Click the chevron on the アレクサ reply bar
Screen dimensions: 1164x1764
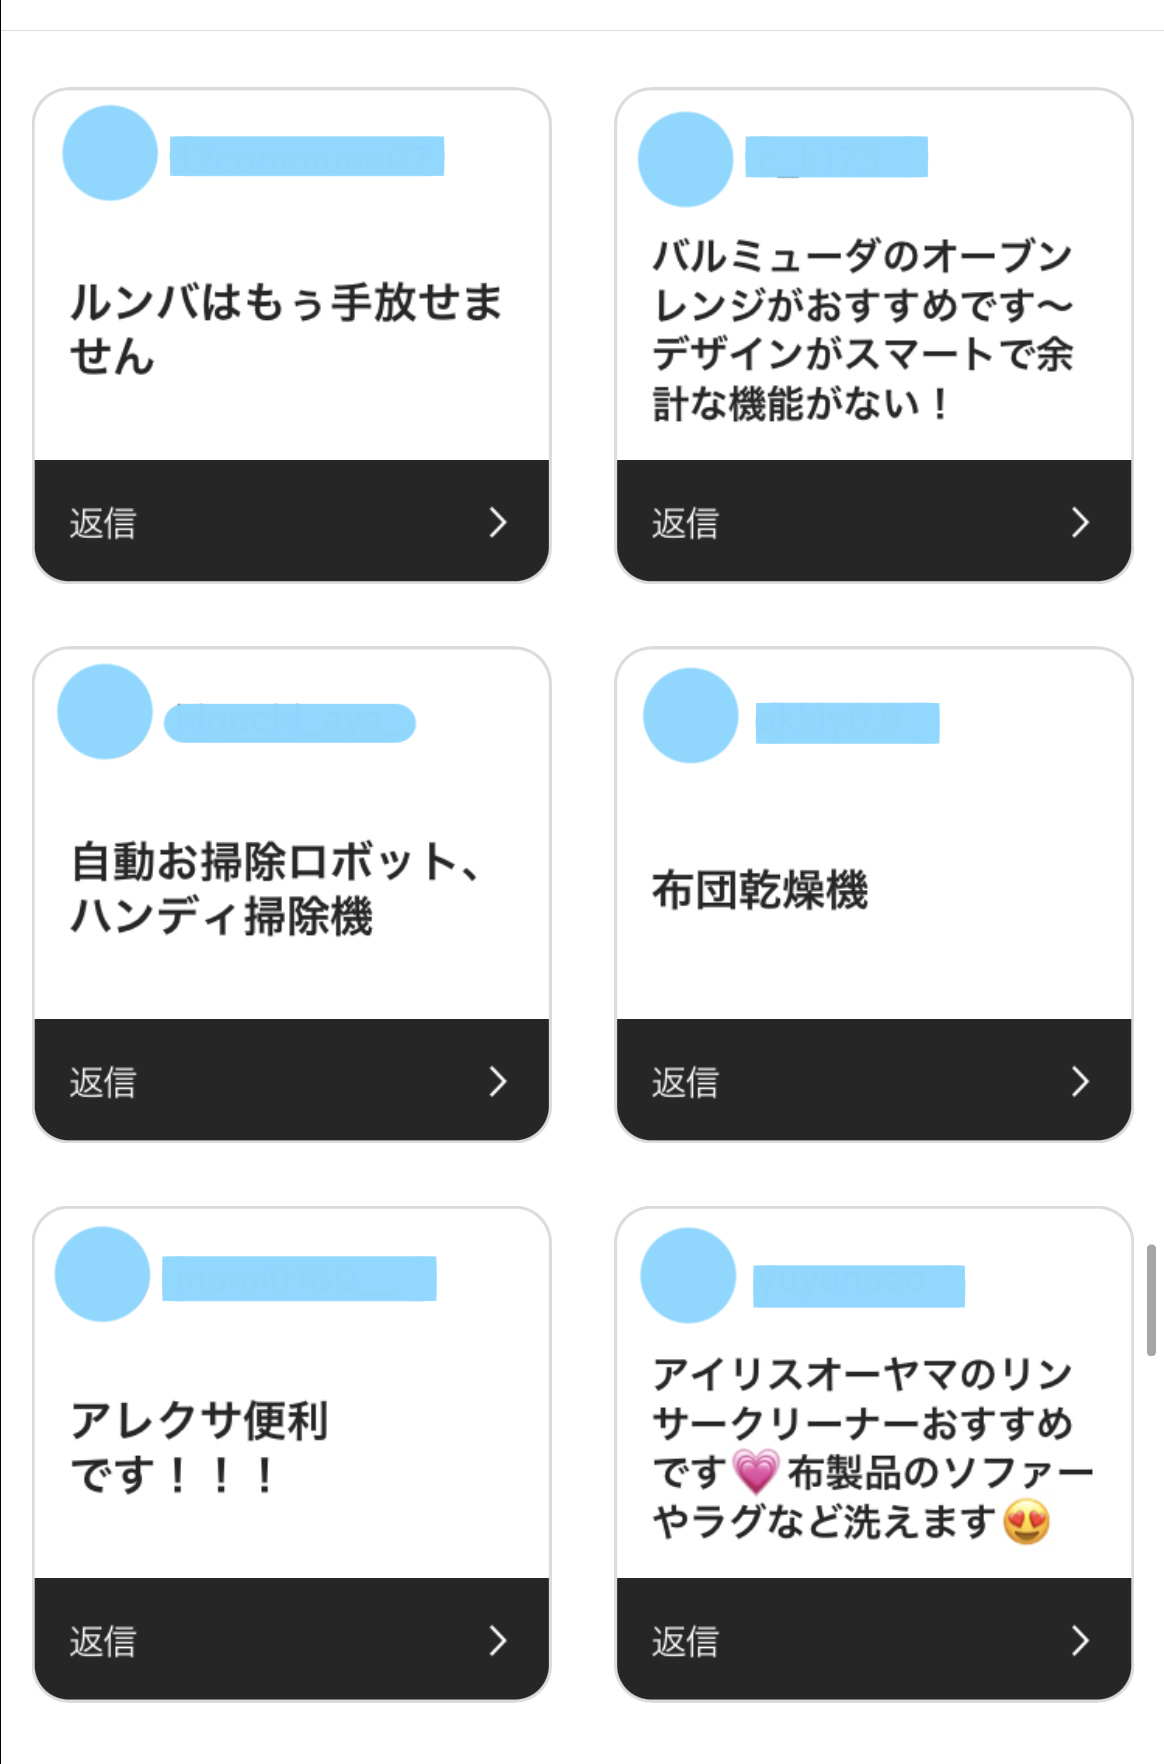[498, 1640]
